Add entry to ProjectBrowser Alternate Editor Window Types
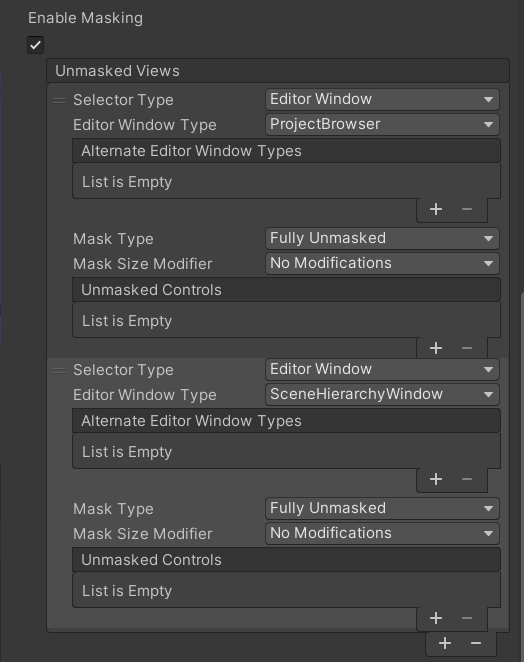Image resolution: width=524 pixels, height=662 pixels. point(436,209)
